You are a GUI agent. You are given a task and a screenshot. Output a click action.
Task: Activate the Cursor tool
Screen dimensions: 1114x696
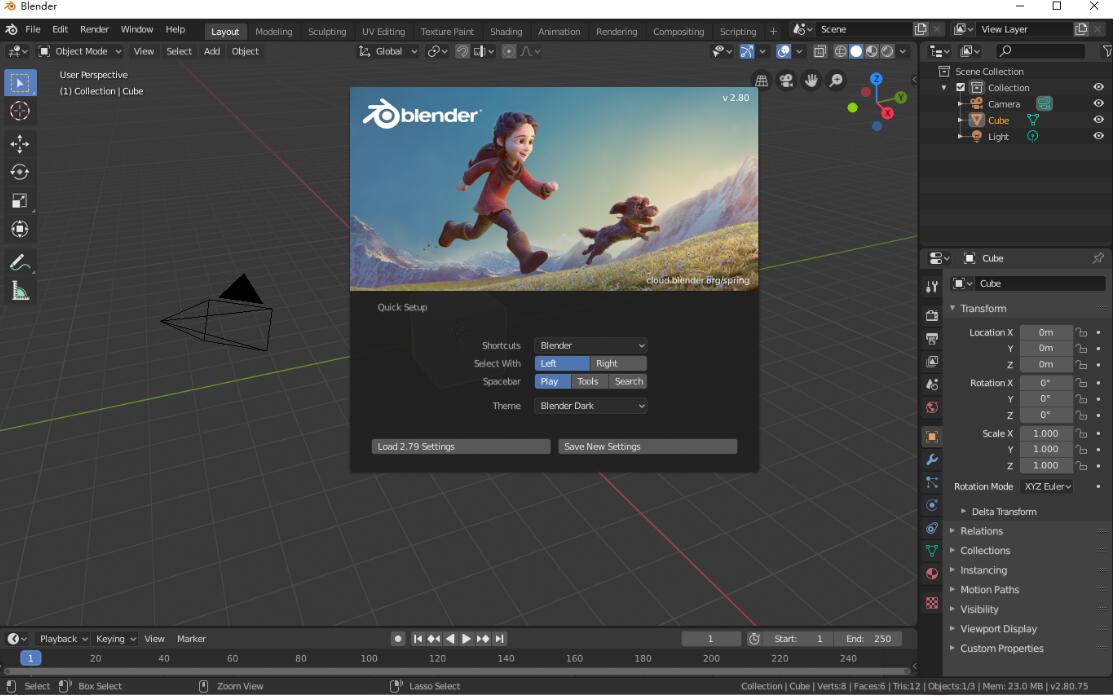20,111
